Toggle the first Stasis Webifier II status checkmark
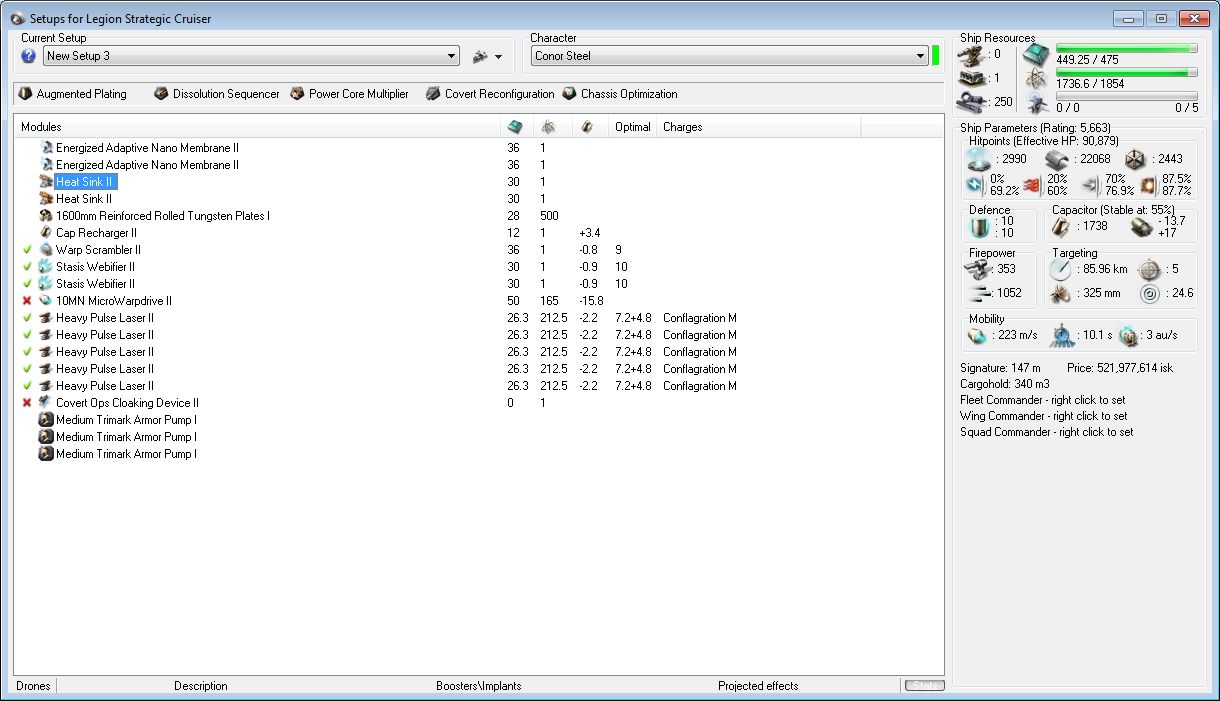1220x701 pixels. pos(28,267)
